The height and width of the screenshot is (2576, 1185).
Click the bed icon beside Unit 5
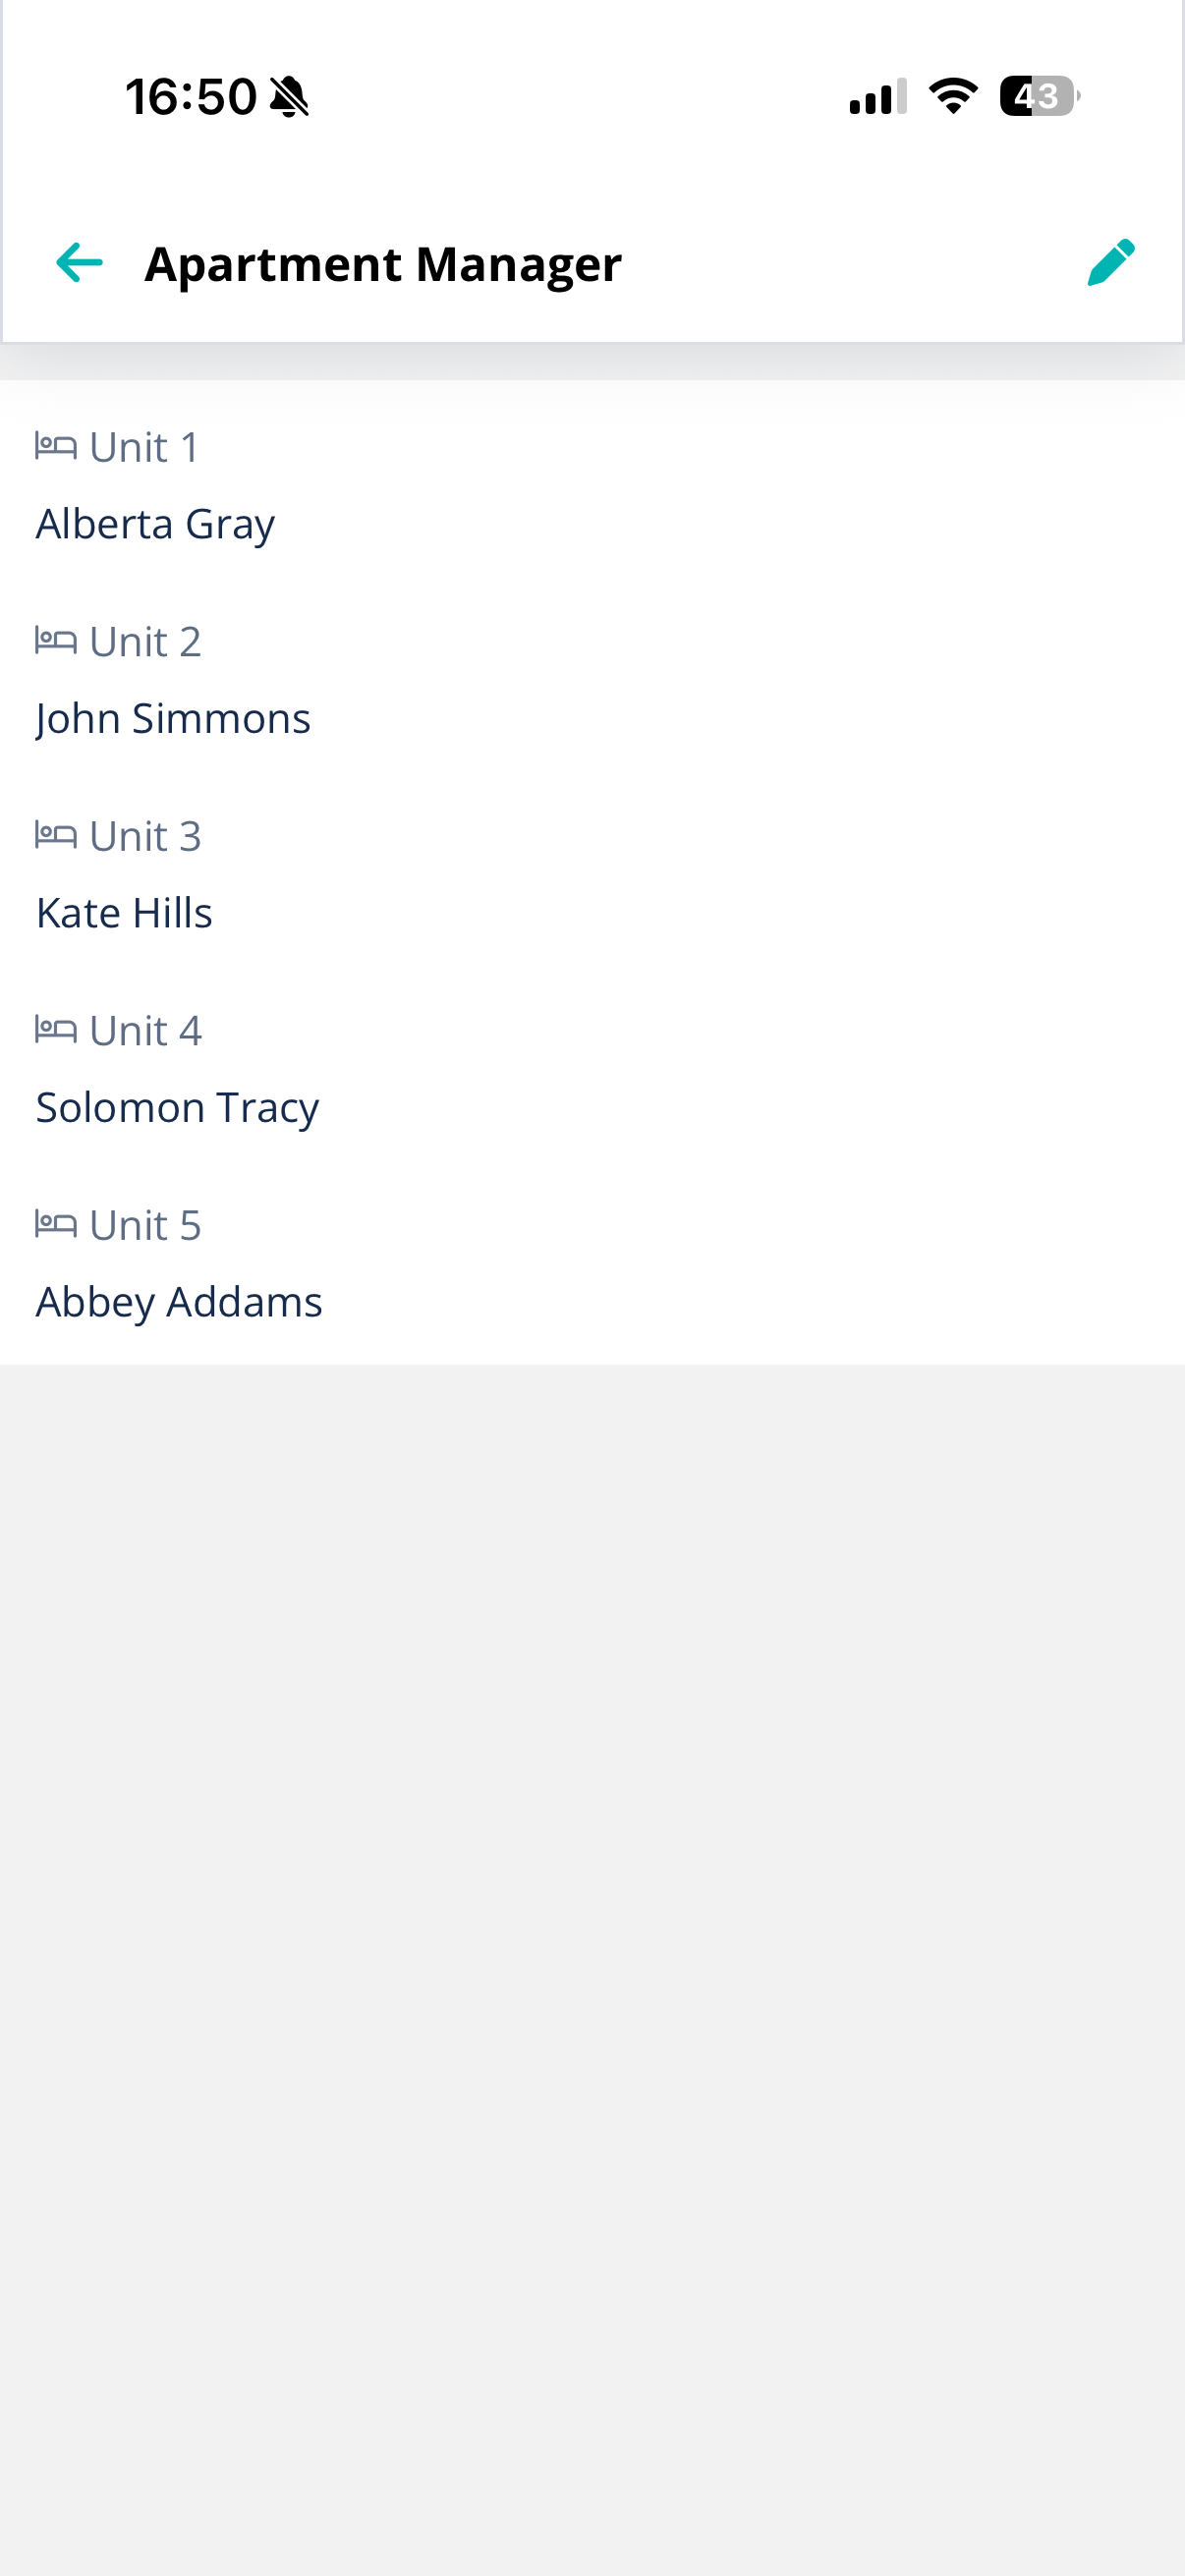(56, 1224)
